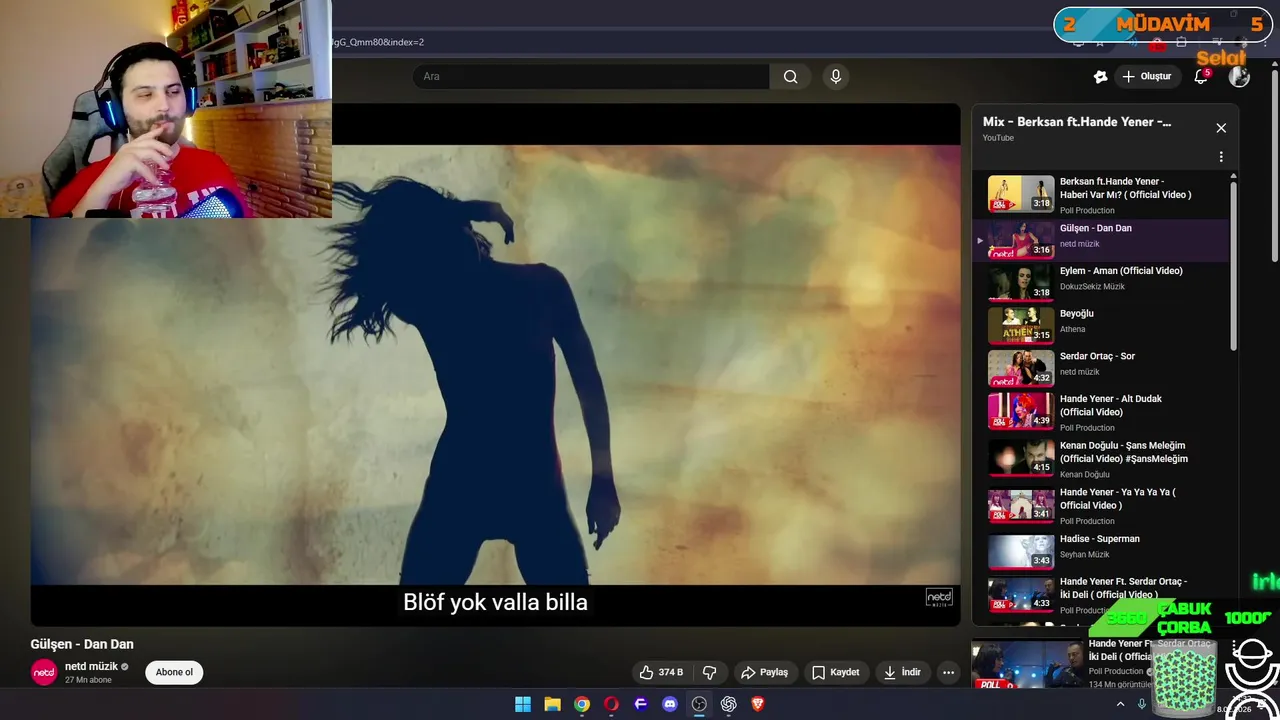Screen dimensions: 1280x720
Task: Play Berksan ft. Hande Yener - Haberi Var Mı
Action: coord(1100,195)
